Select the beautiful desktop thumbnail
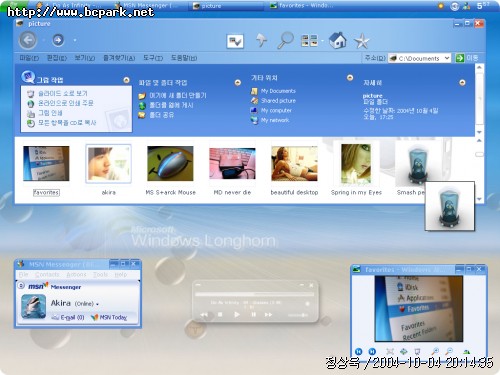The height and width of the screenshot is (375, 500). pos(294,164)
